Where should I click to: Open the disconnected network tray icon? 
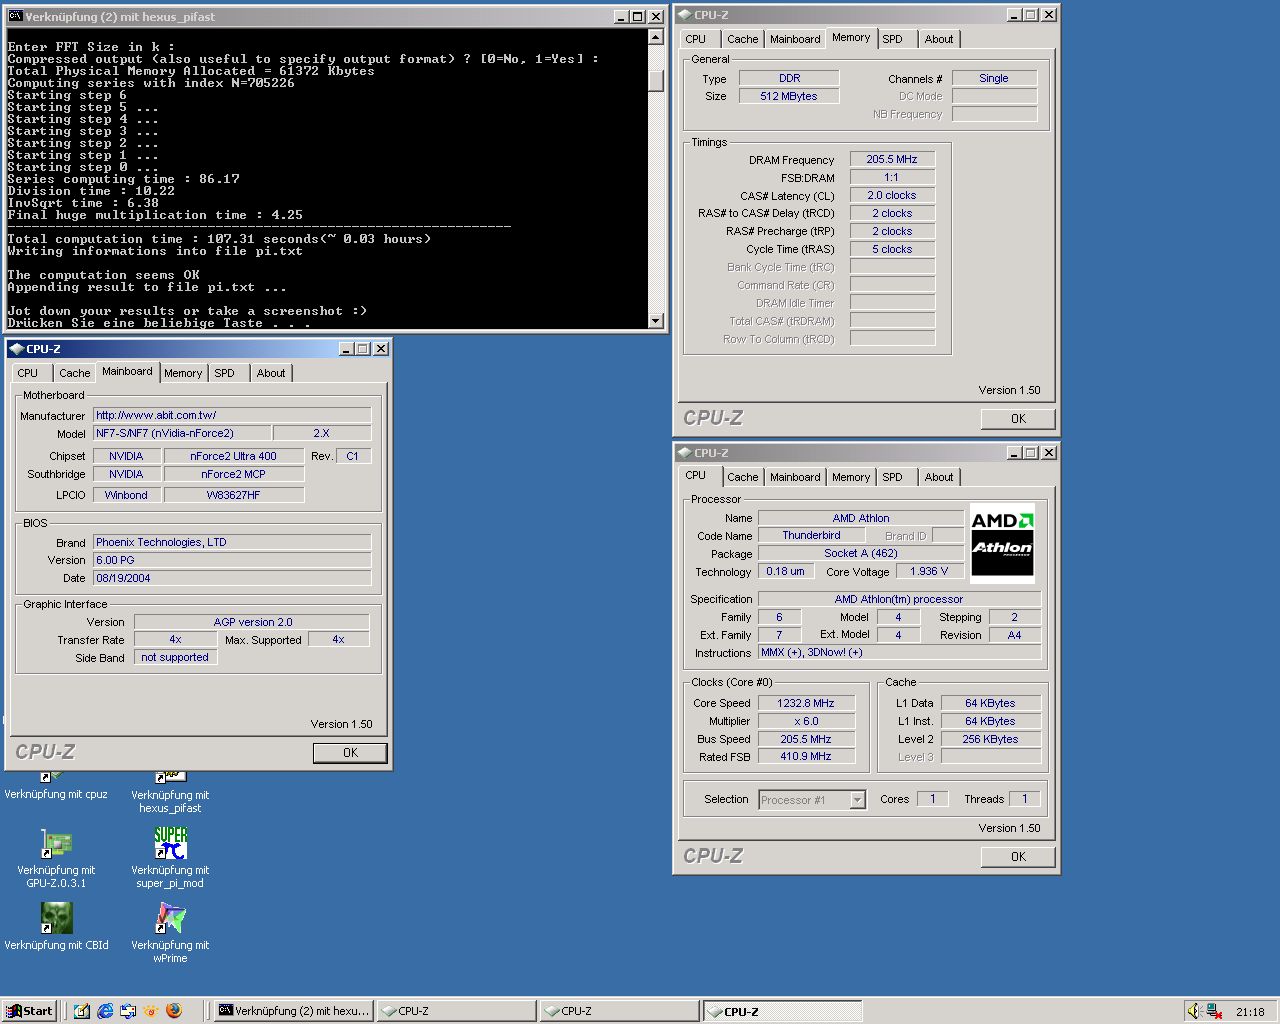point(1214,1011)
